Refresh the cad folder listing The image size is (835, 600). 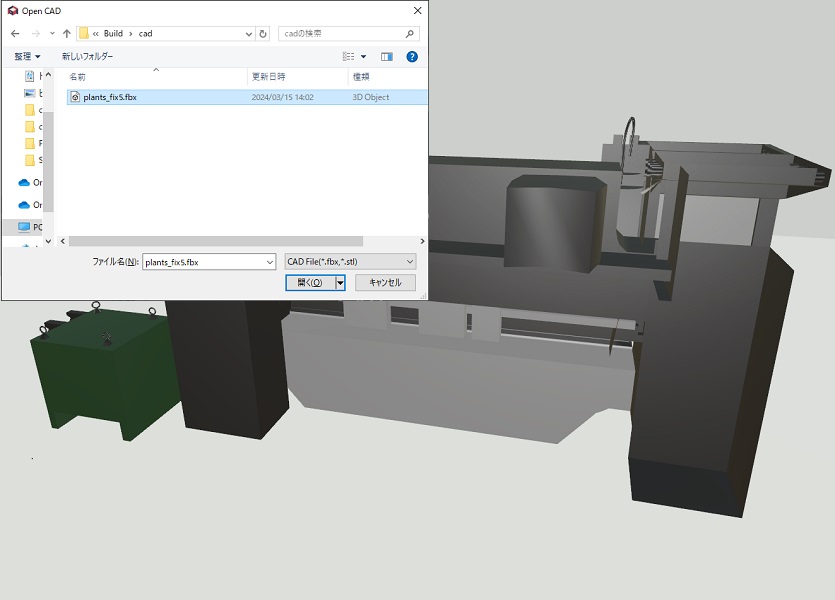(x=263, y=33)
